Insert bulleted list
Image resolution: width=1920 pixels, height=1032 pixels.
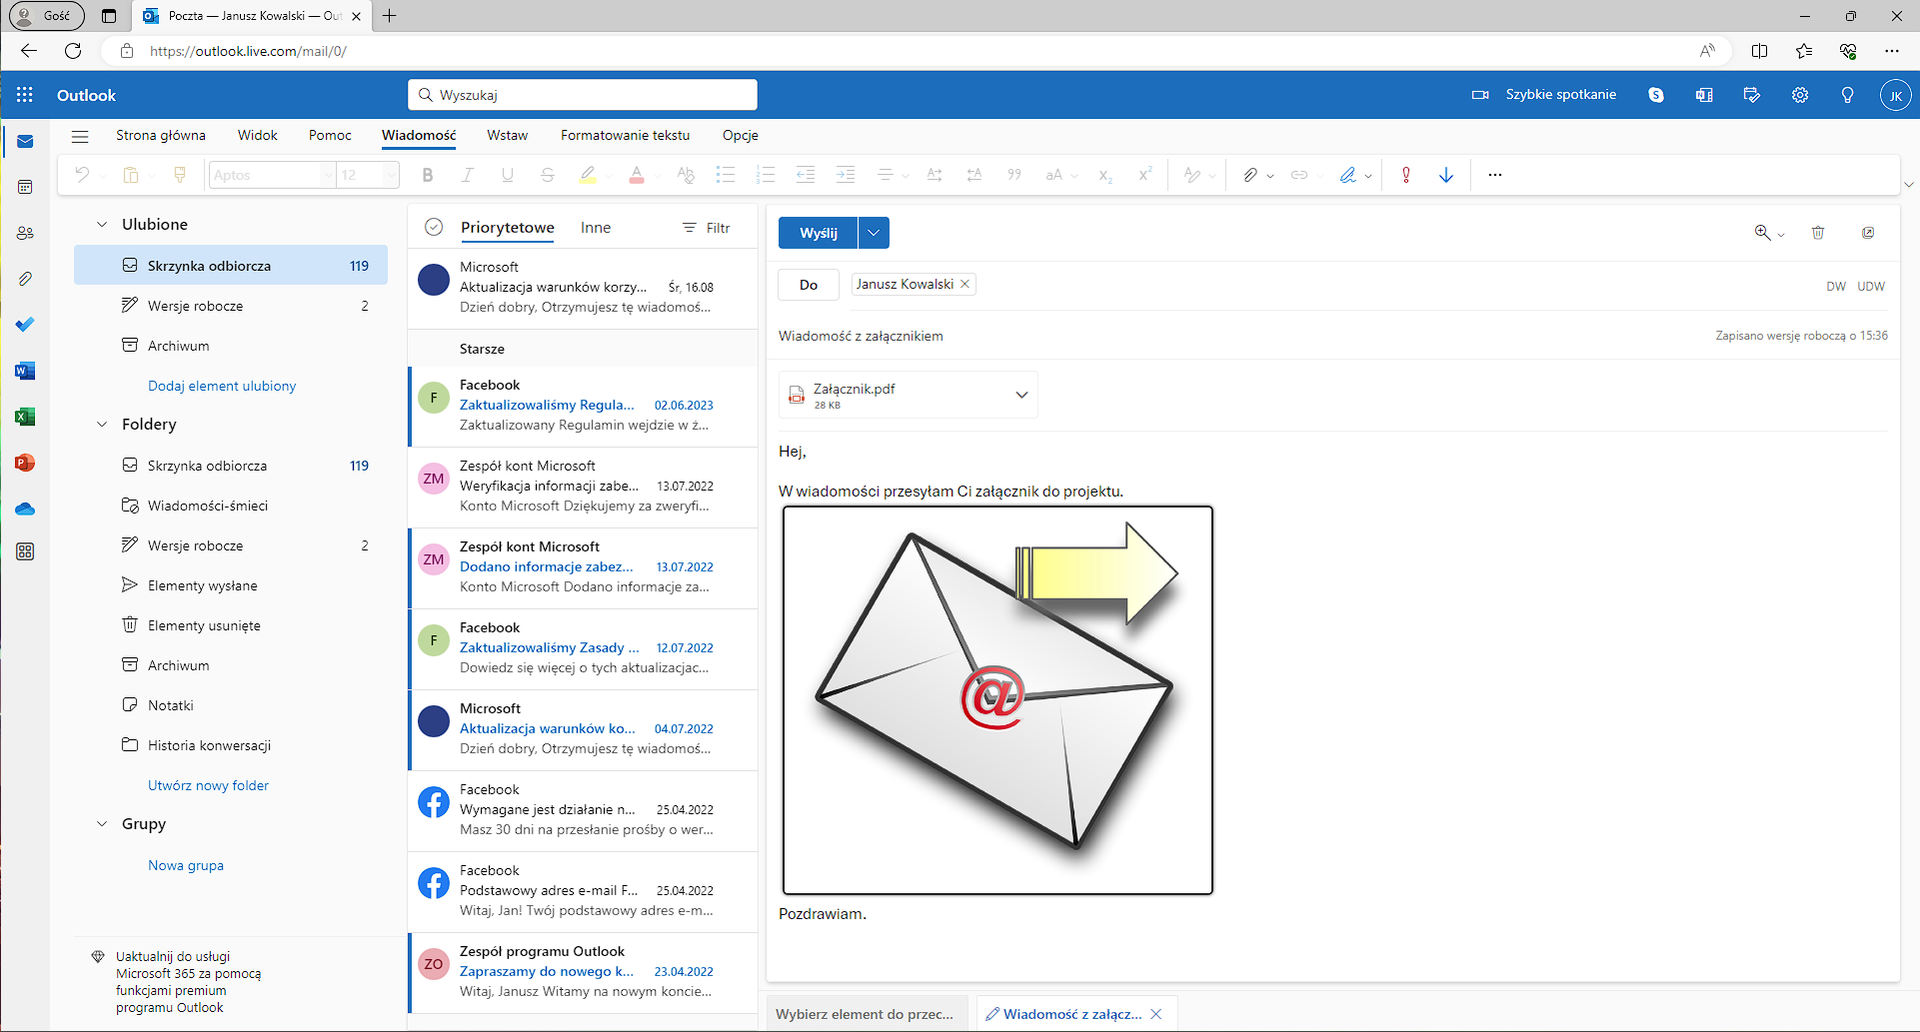726,175
